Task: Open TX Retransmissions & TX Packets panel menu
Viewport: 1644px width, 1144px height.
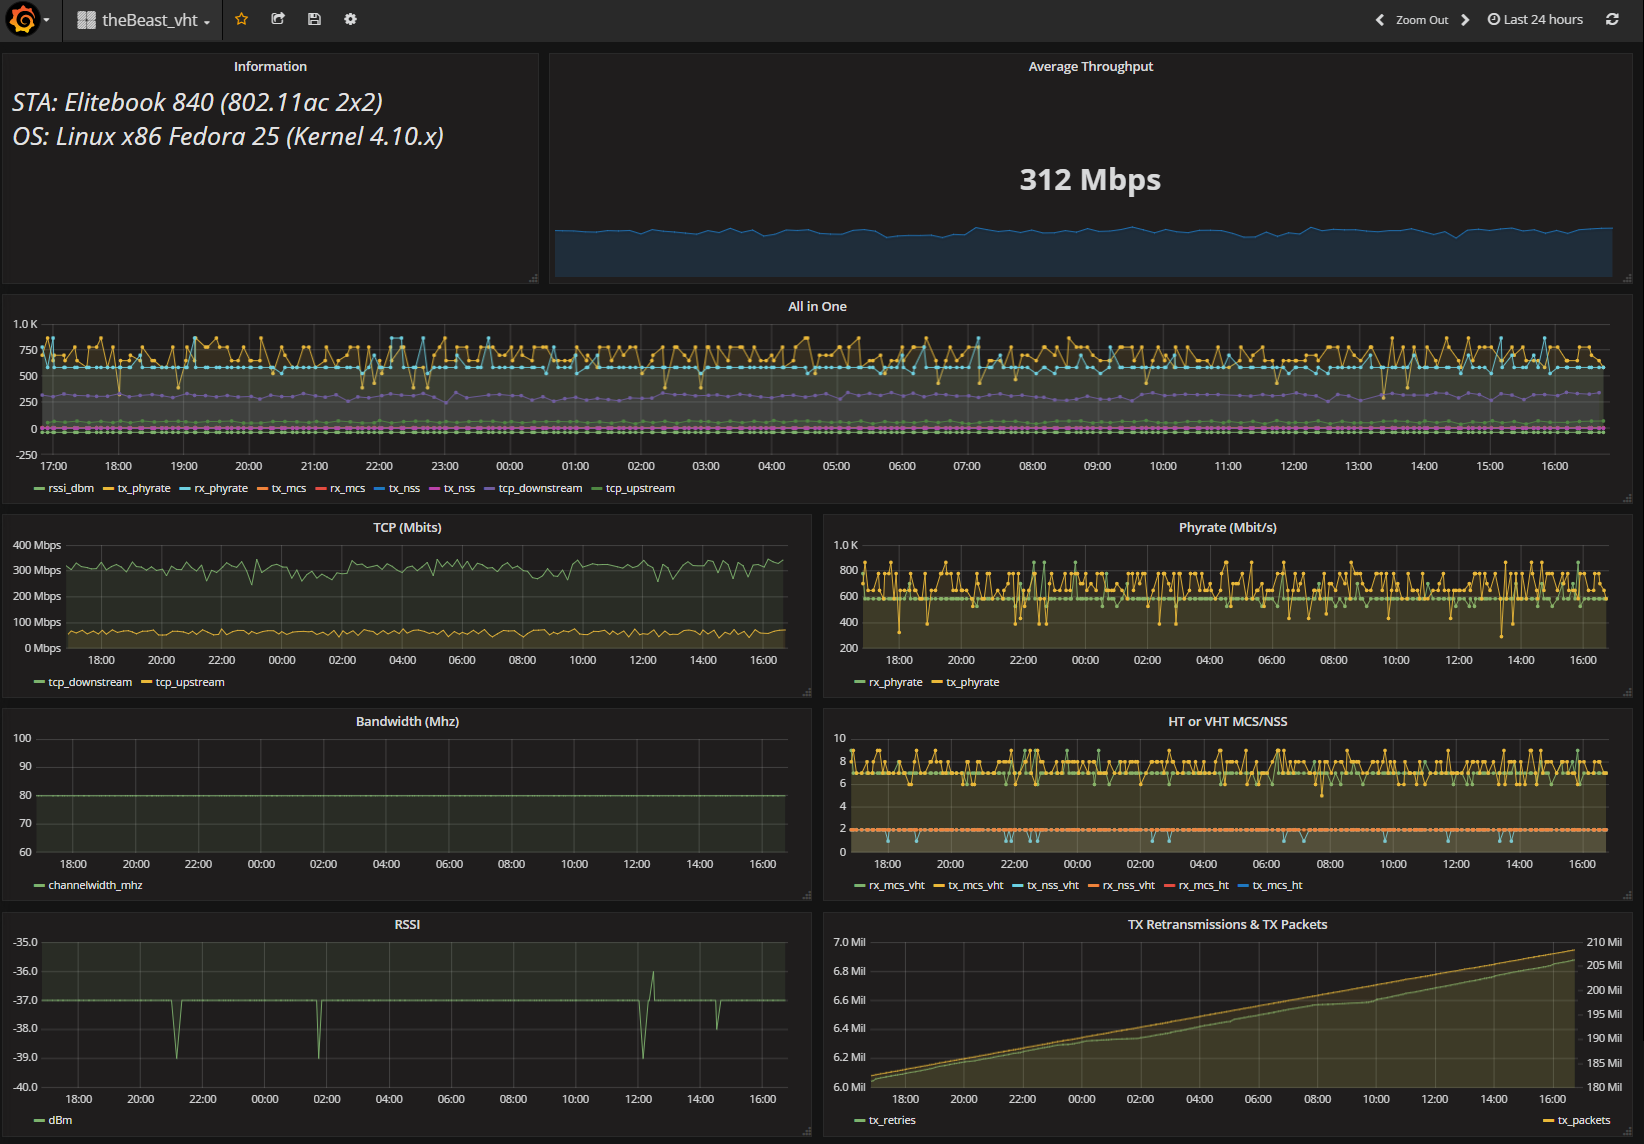Action: (x=1227, y=924)
